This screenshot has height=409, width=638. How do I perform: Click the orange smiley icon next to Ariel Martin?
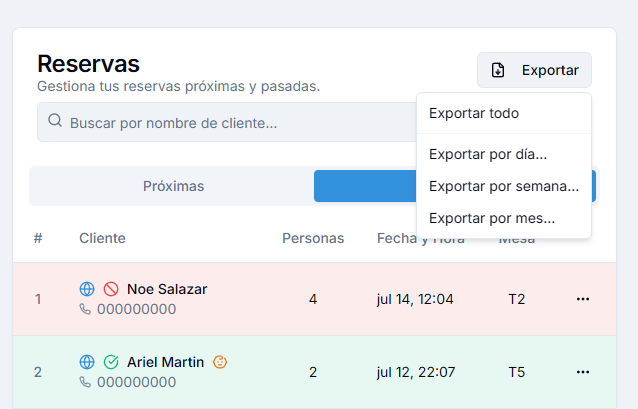[221, 362]
